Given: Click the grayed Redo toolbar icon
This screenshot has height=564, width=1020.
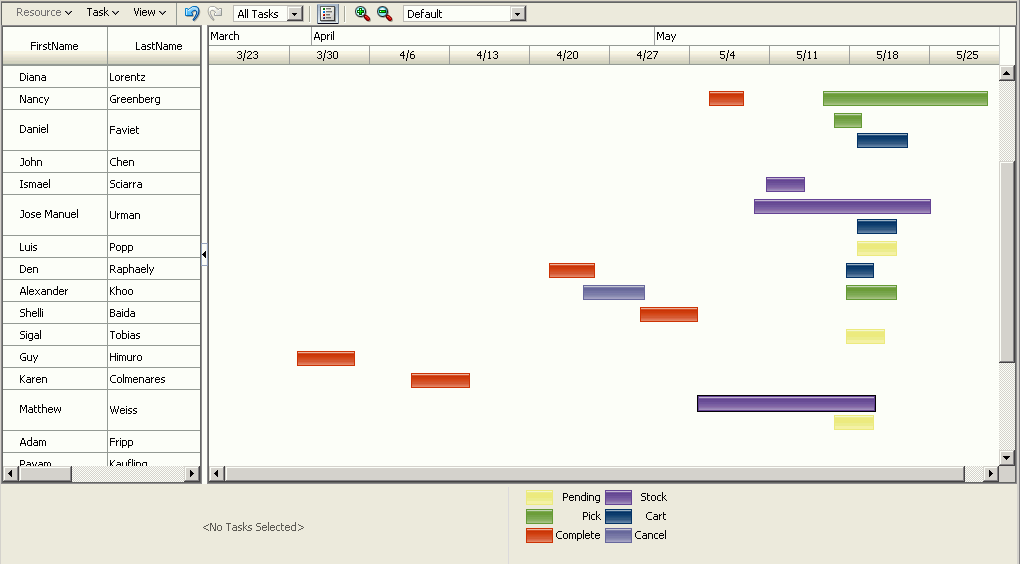Looking at the screenshot, I should [215, 13].
